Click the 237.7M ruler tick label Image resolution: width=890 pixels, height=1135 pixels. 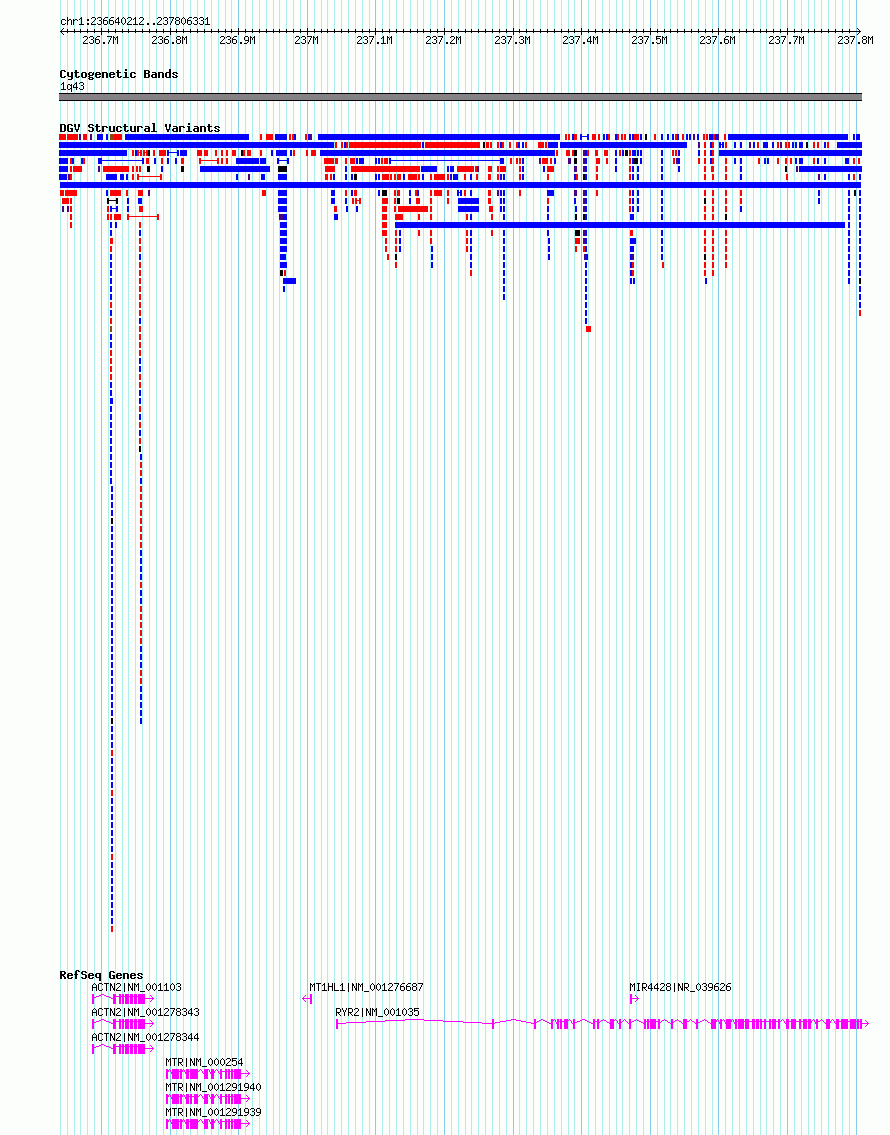[x=786, y=41]
